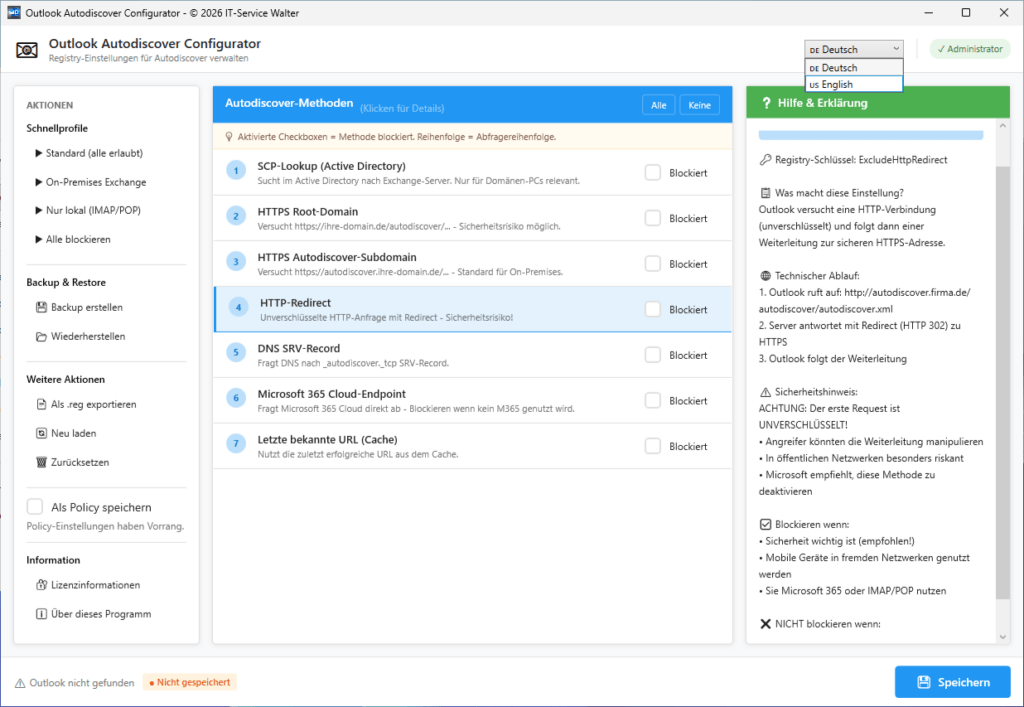Enable the Als Policy speichern checkbox

coord(35,506)
